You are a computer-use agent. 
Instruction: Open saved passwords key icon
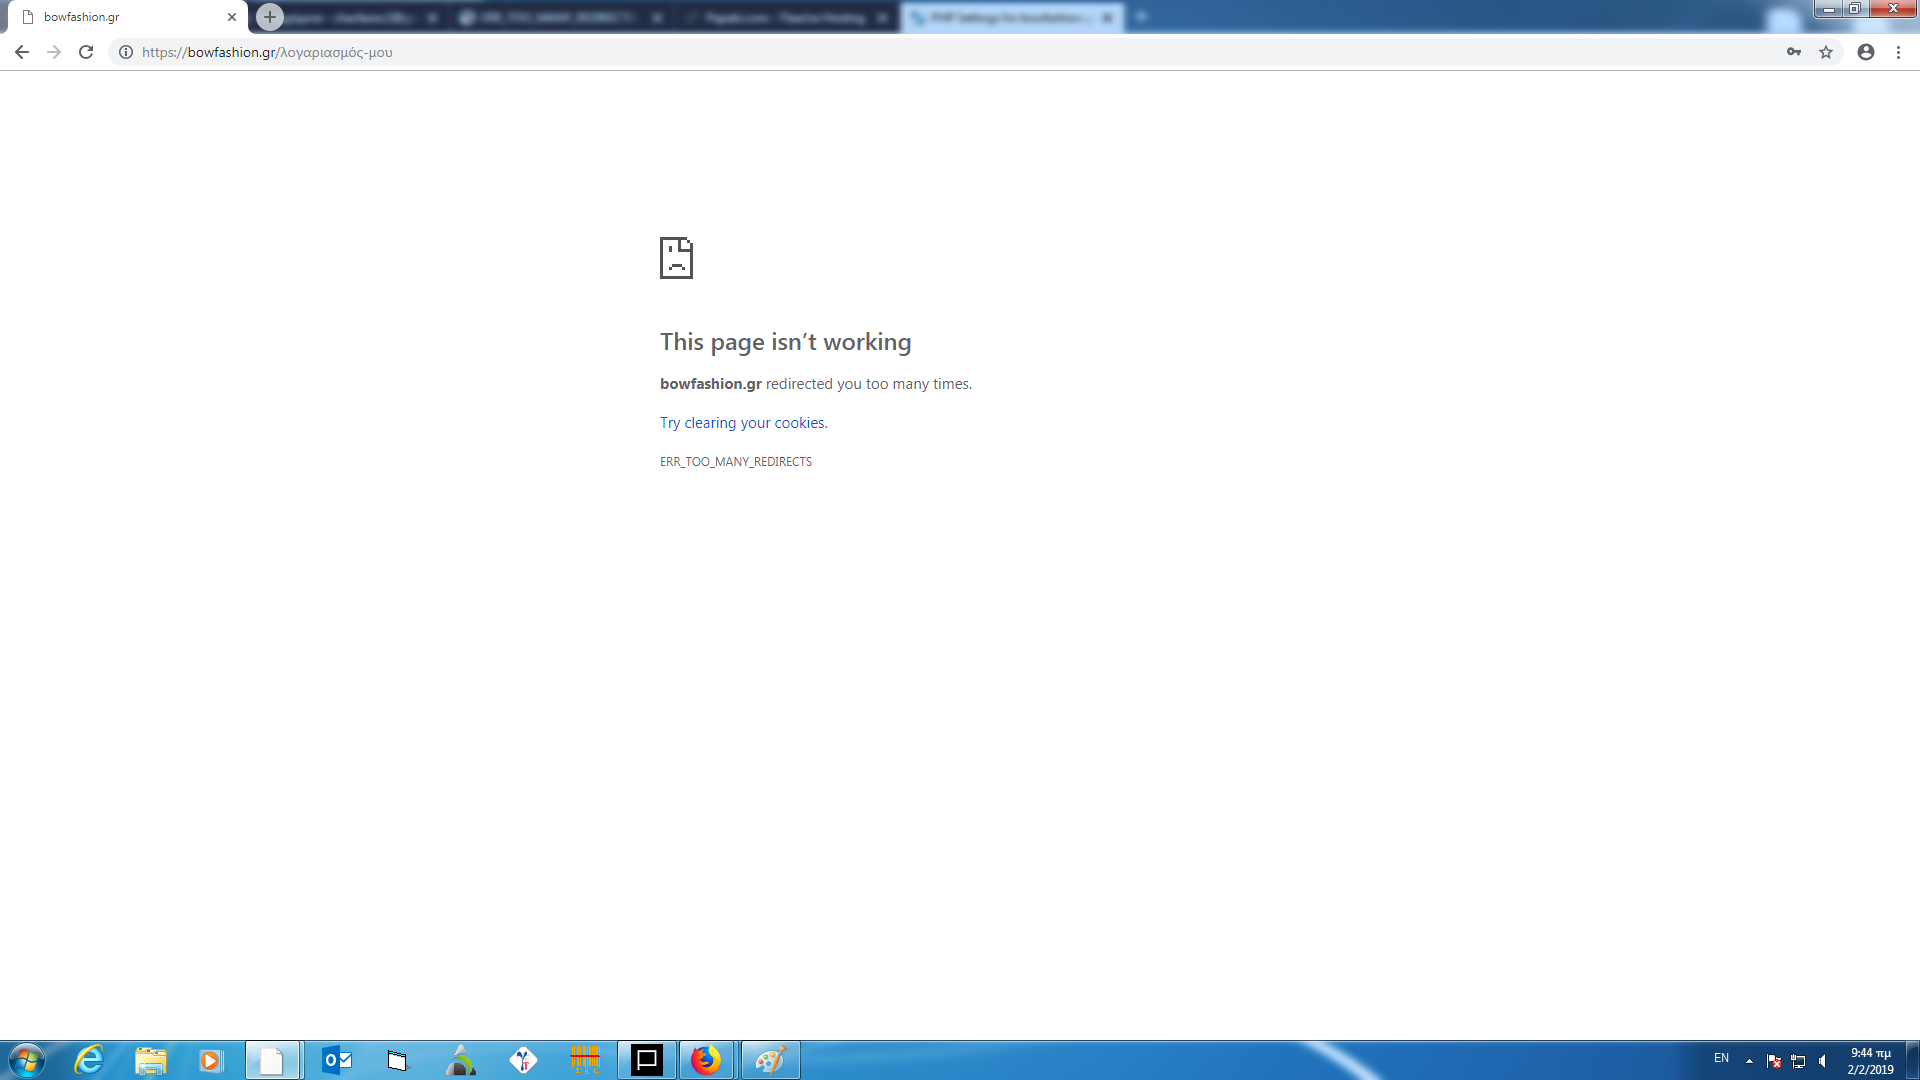1794,52
